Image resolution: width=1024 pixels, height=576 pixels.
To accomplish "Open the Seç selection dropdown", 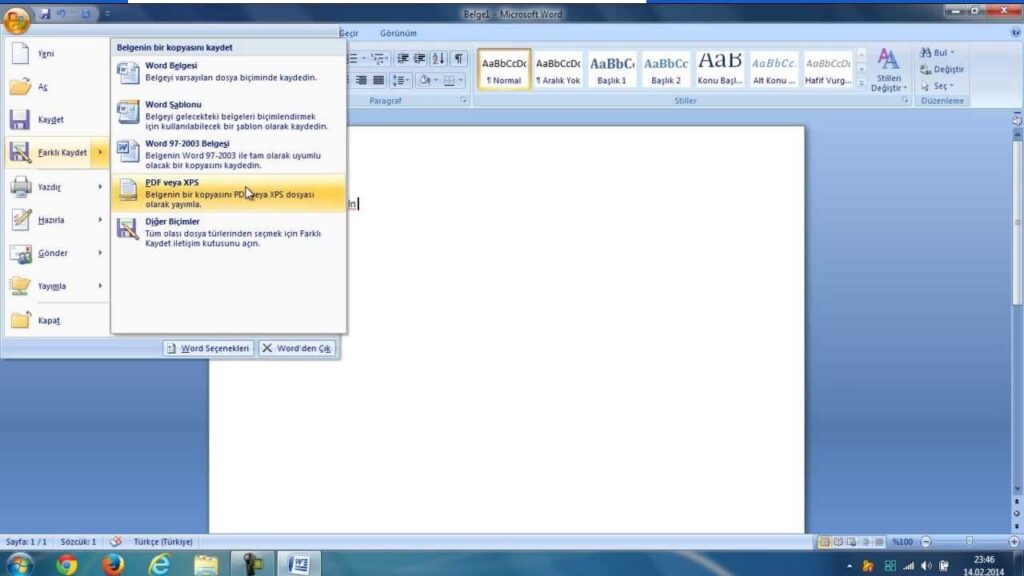I will [x=937, y=86].
